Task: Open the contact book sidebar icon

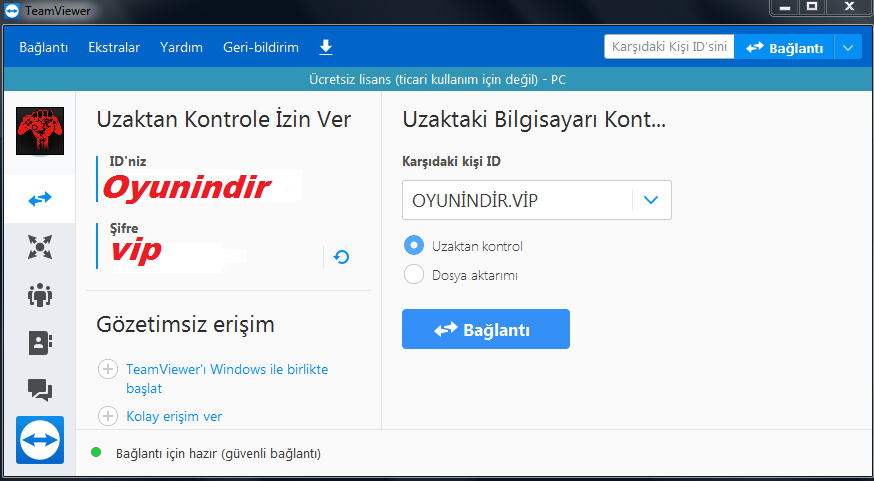Action: click(x=40, y=342)
